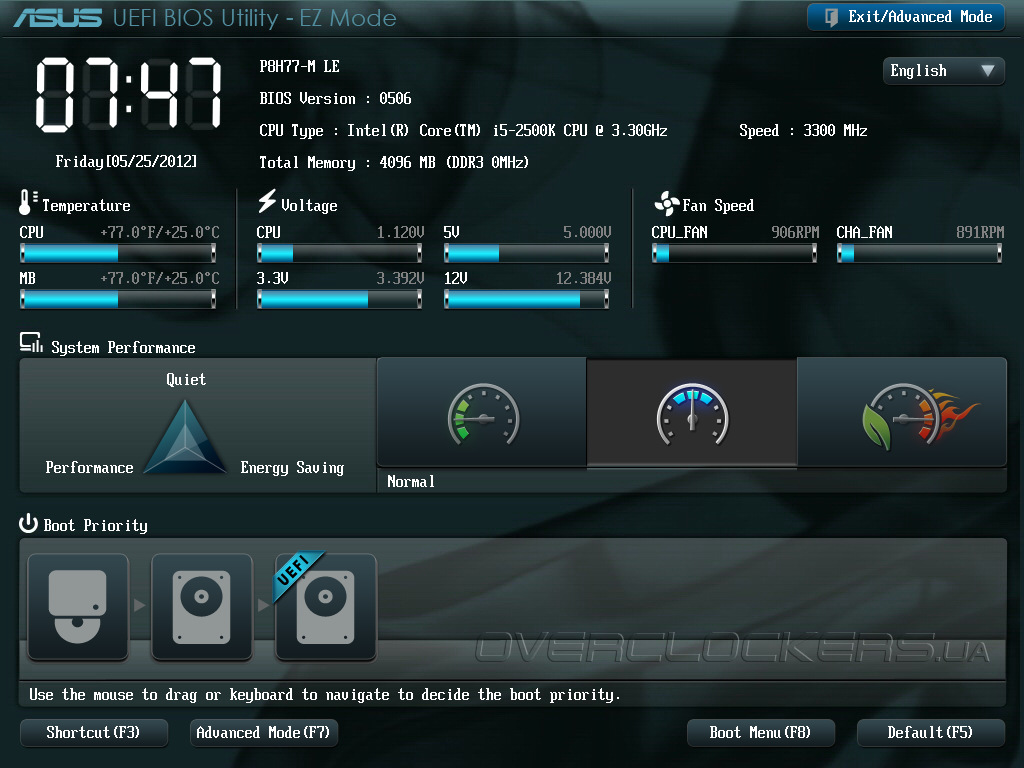Click the ASUS logo
Screen dimensions: 1024x768
[x=57, y=18]
